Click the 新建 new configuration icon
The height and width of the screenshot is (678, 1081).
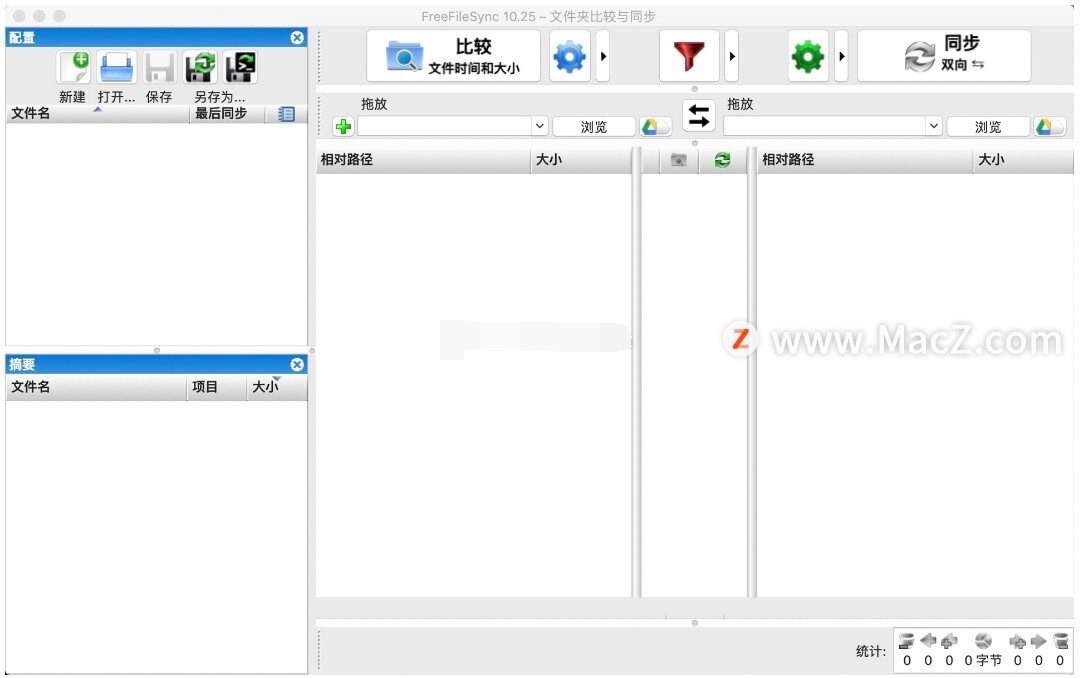pos(74,68)
